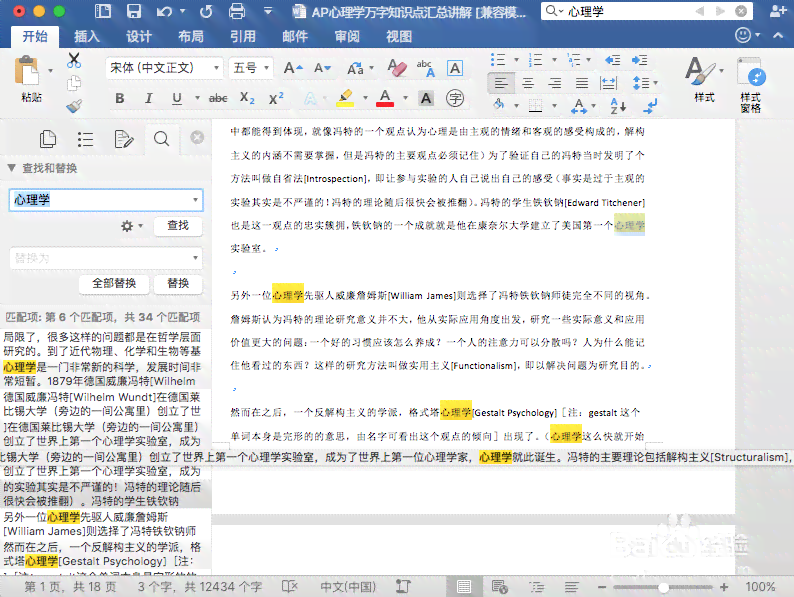Decrease font size with smaller A
The width and height of the screenshot is (794, 597).
(x=322, y=68)
